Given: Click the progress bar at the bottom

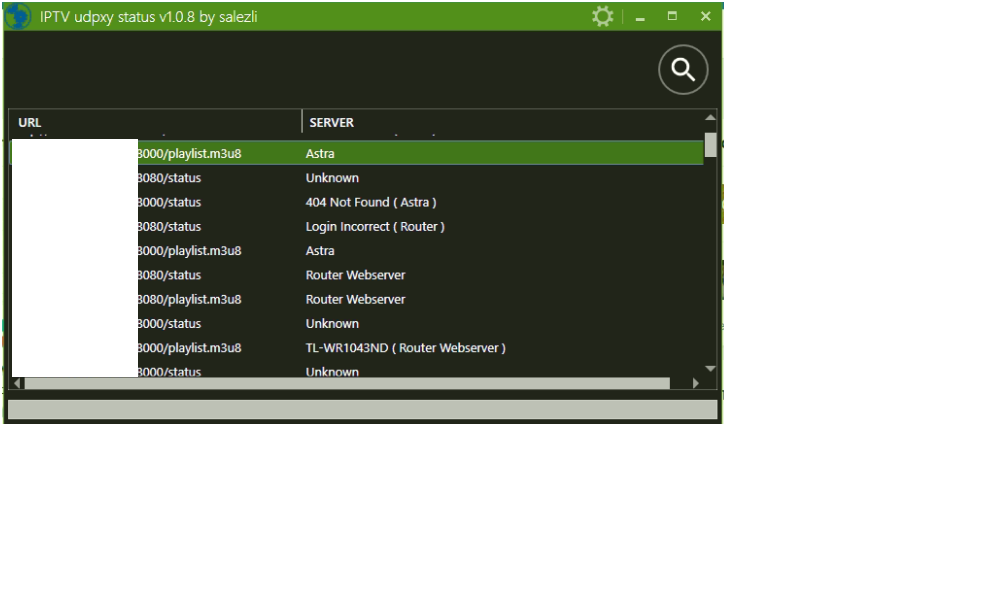Looking at the screenshot, I should [362, 410].
